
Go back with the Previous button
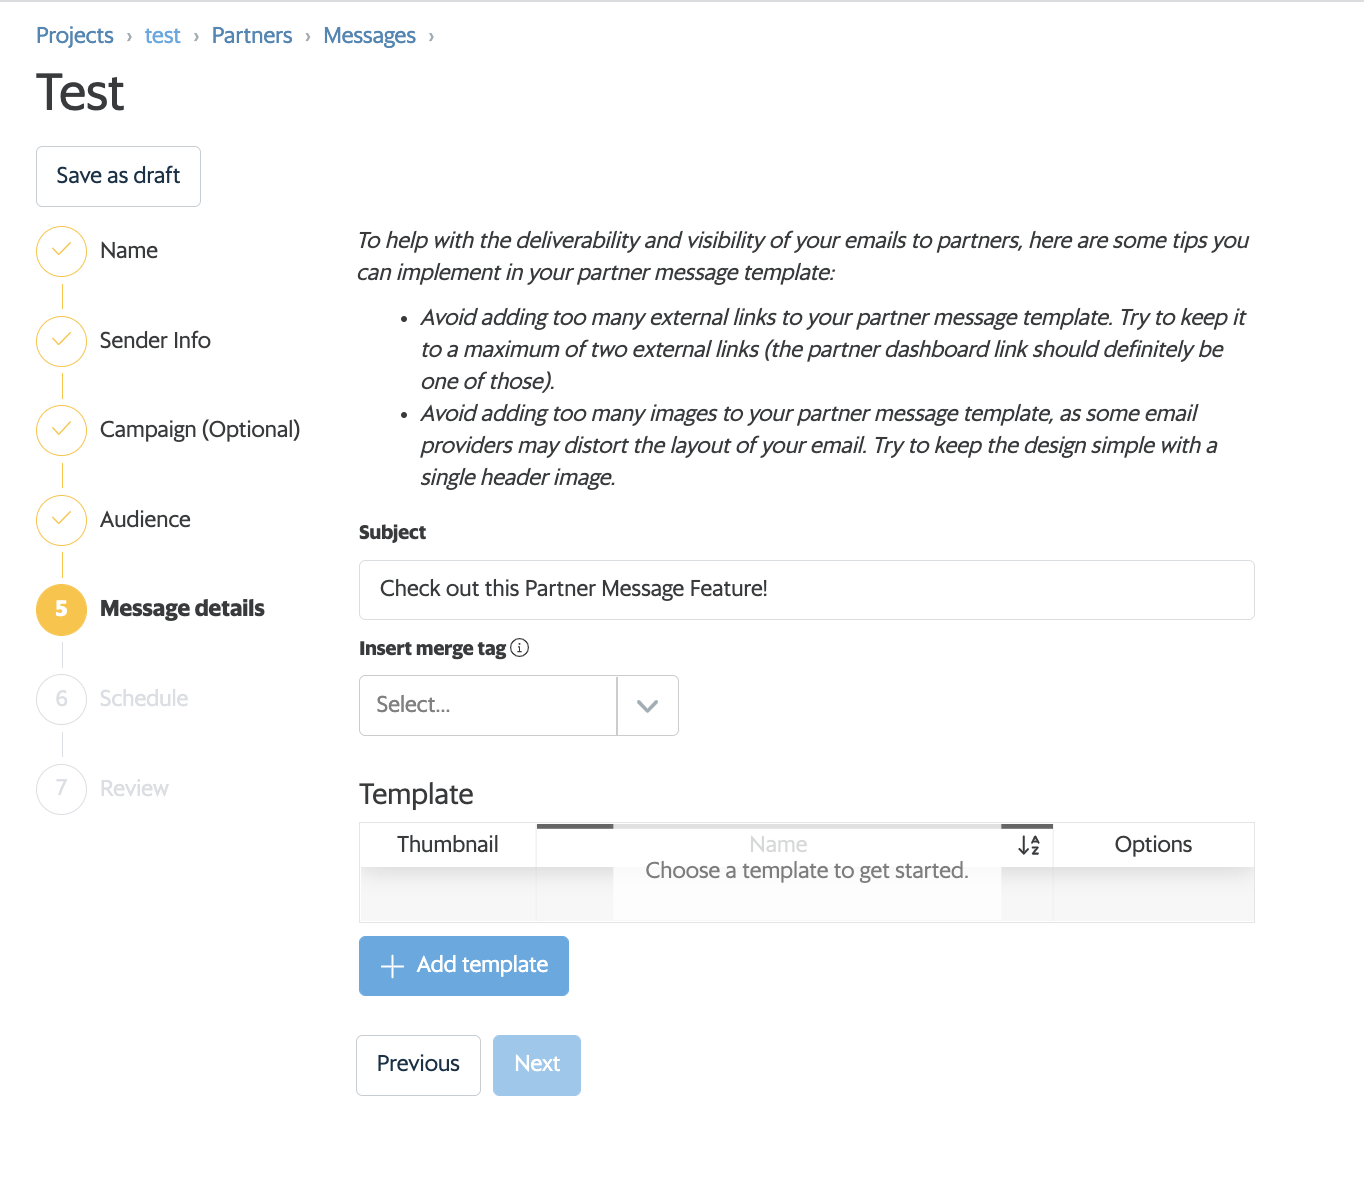[418, 1065]
